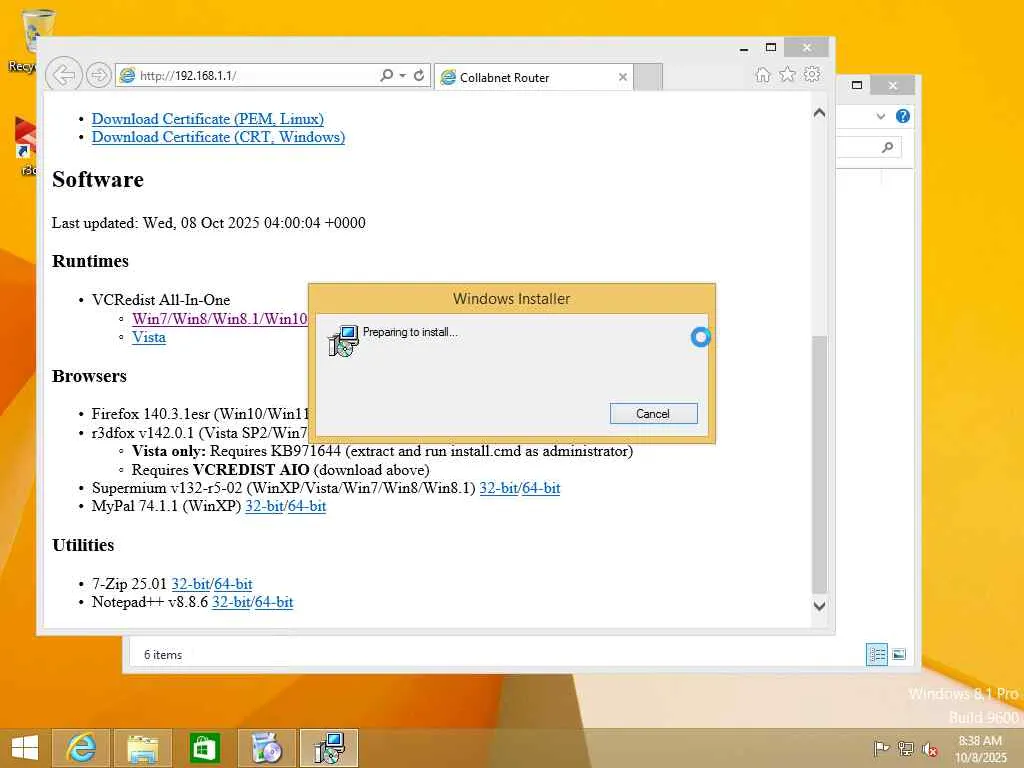Click the page scrollbar up arrow

(x=820, y=113)
